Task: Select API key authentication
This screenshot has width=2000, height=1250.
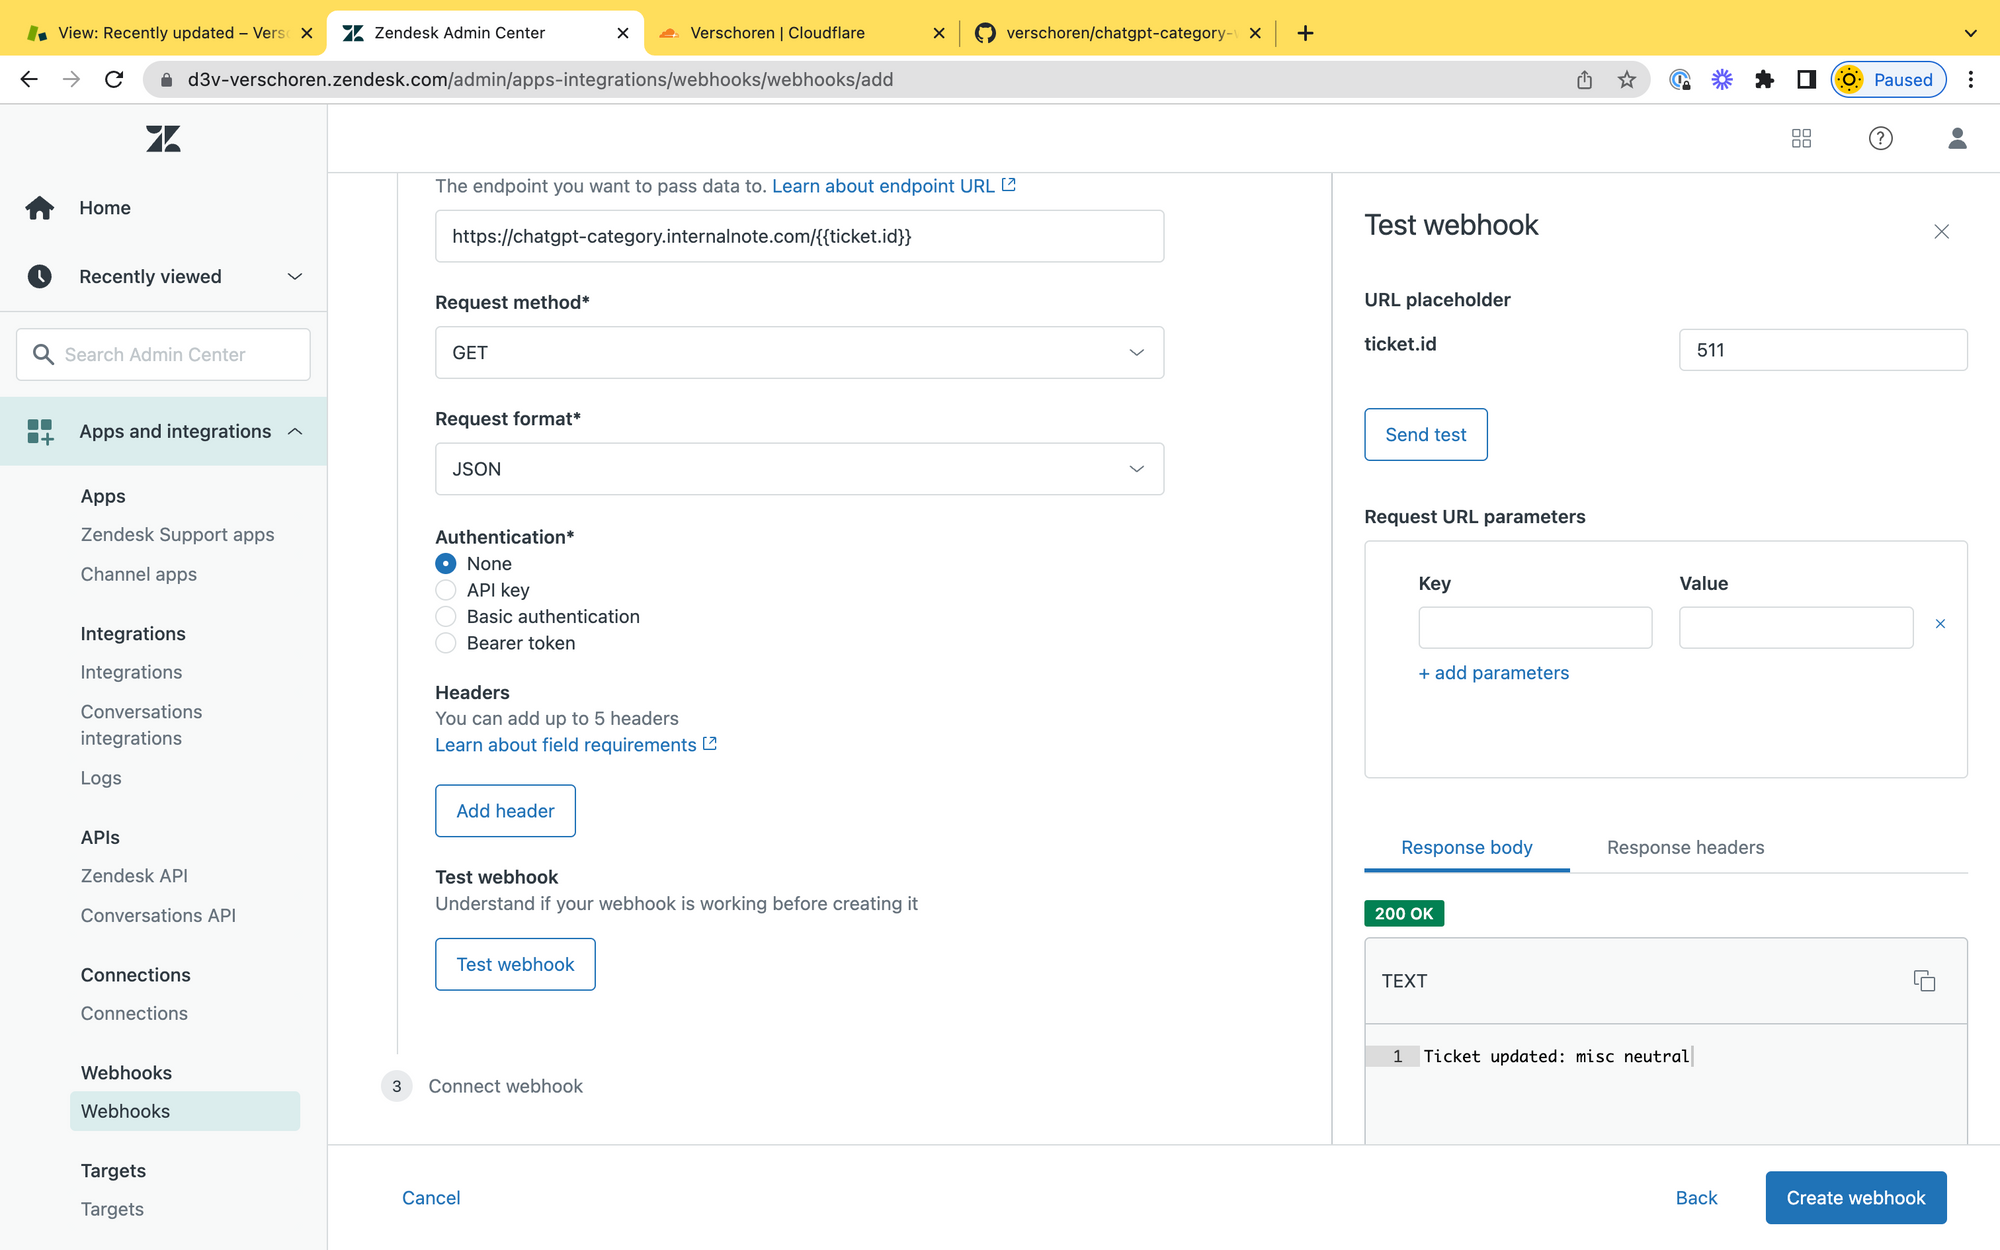Action: [446, 590]
